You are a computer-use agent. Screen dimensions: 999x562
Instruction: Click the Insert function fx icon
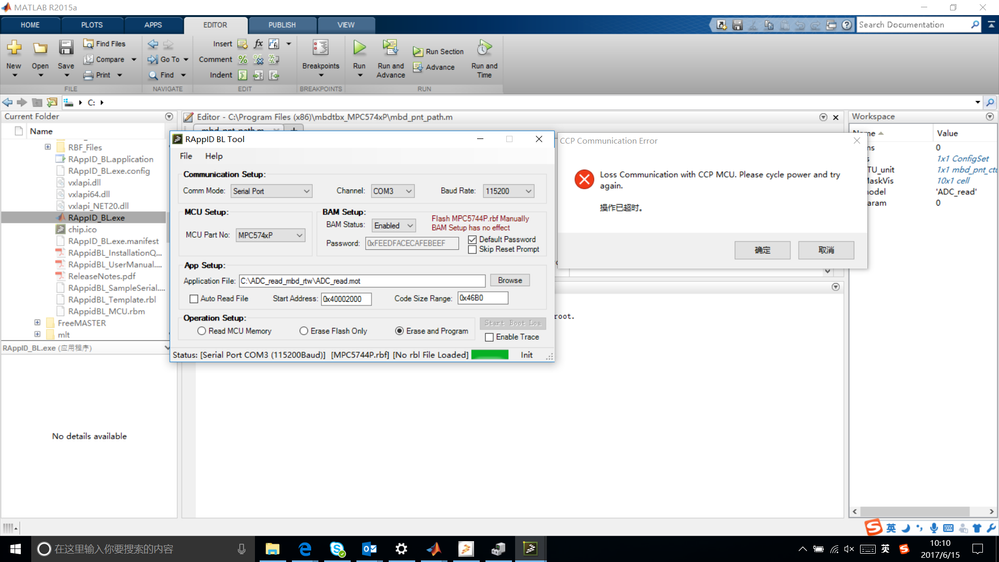point(258,44)
